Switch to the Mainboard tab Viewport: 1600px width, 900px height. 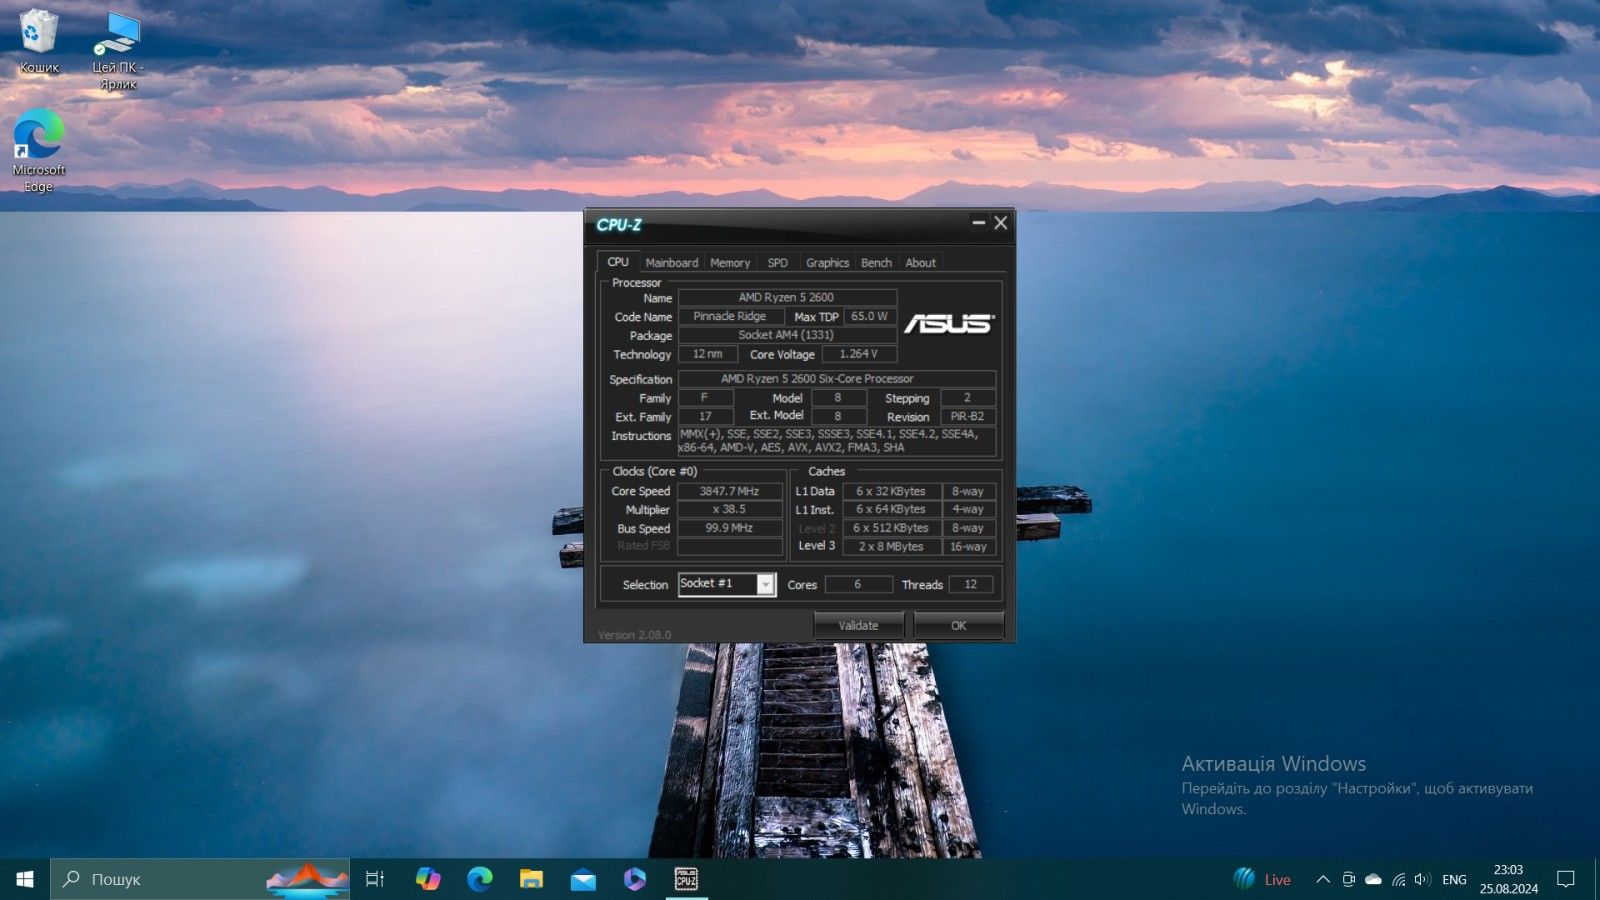(x=672, y=263)
